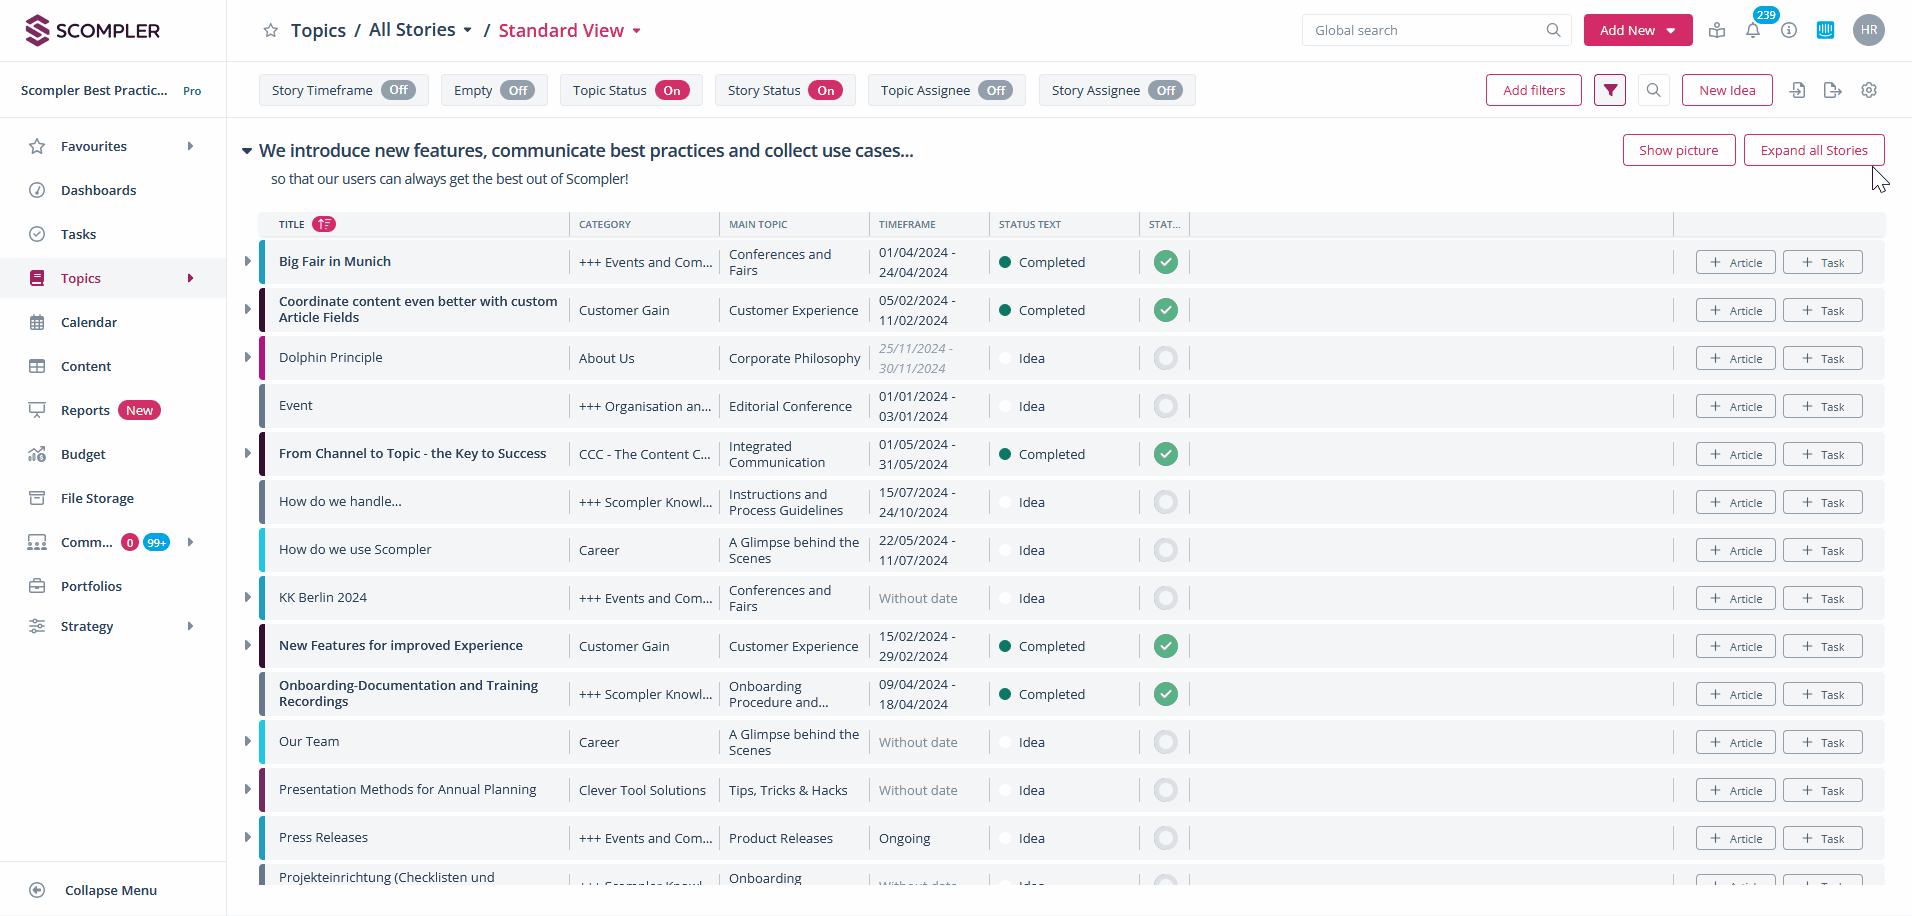This screenshot has height=916, width=1912.
Task: Click the Expand all Stories button
Action: 1813,150
